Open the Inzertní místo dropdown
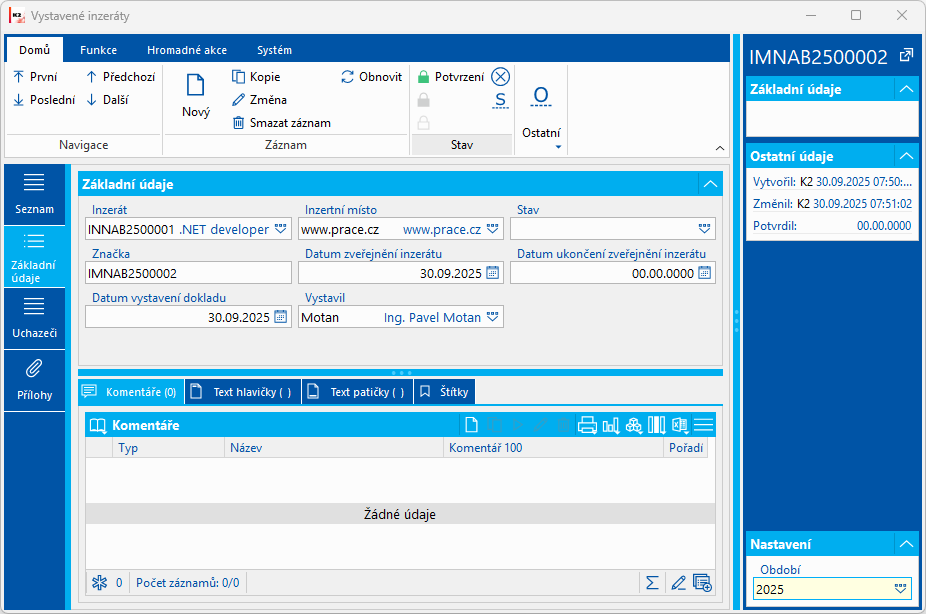The image size is (926, 614). pyautogui.click(x=493, y=229)
